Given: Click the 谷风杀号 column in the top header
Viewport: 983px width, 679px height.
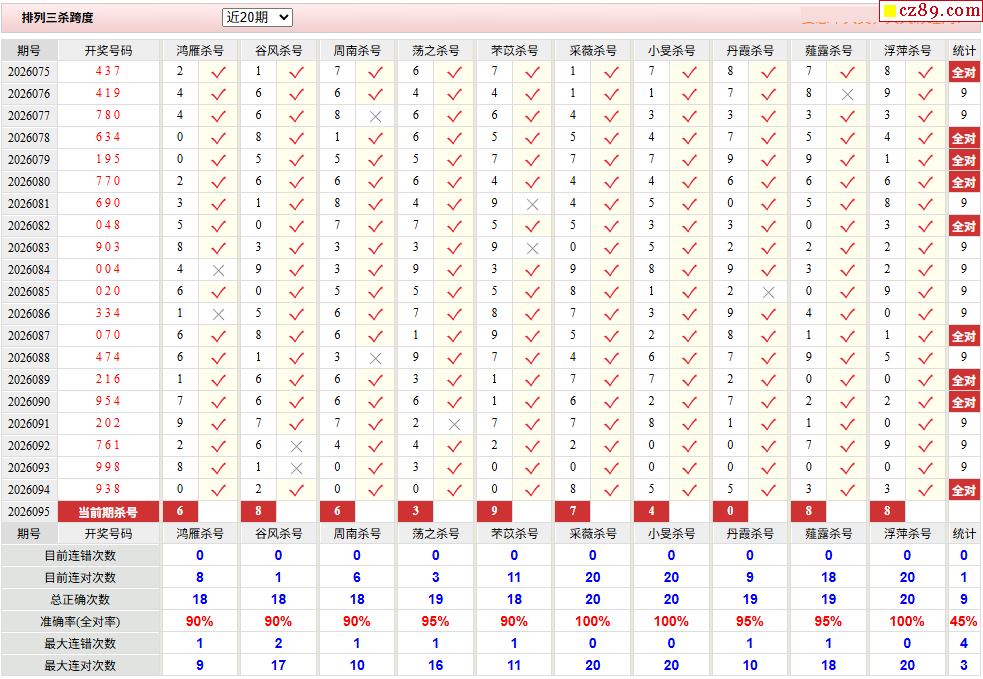Looking at the screenshot, I should [278, 50].
